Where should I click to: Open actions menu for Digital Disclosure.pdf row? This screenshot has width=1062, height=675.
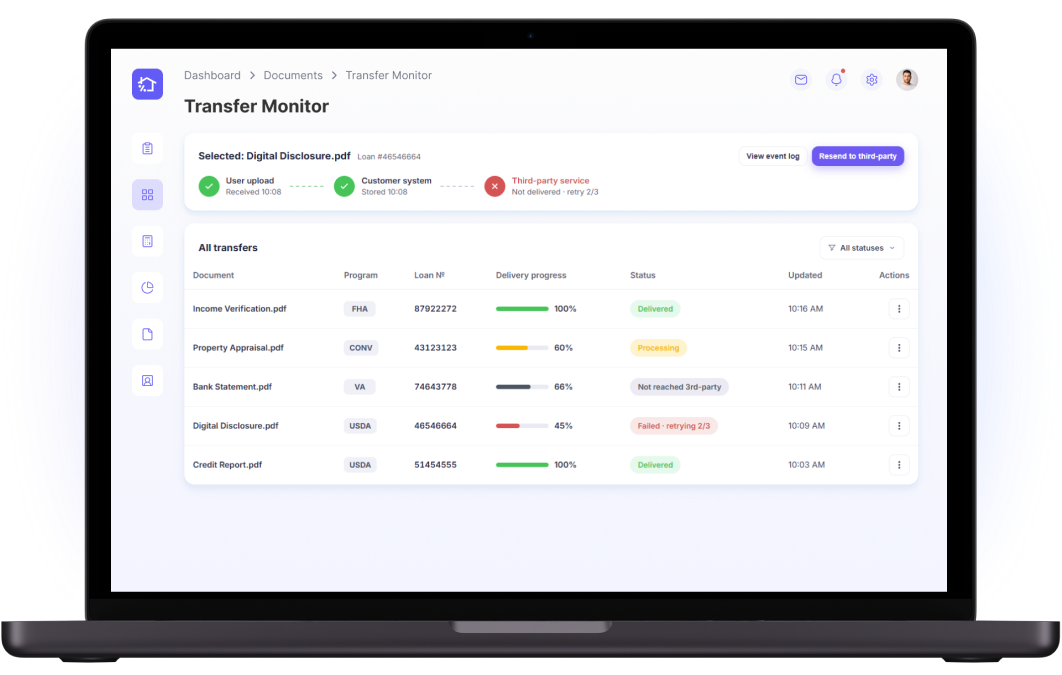tap(899, 426)
